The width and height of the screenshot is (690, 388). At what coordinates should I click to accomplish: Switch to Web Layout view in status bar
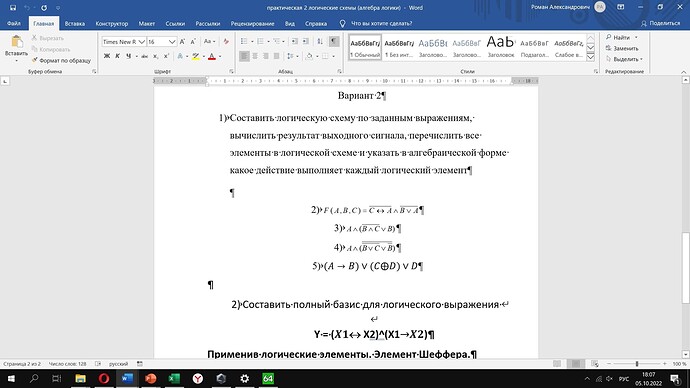pos(595,364)
